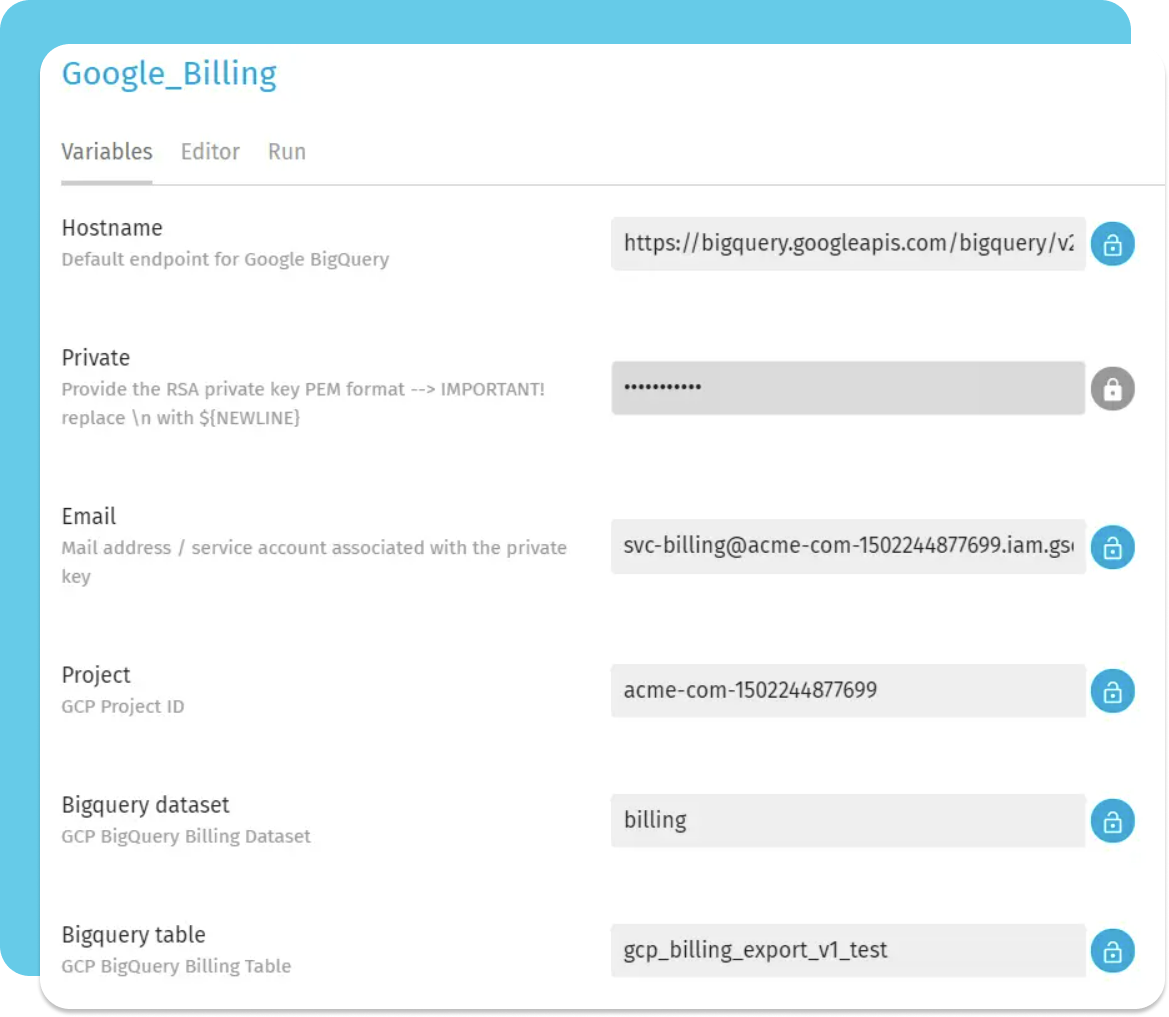1169x1017 pixels.
Task: Click inside the Hostname URL input
Action: point(848,243)
